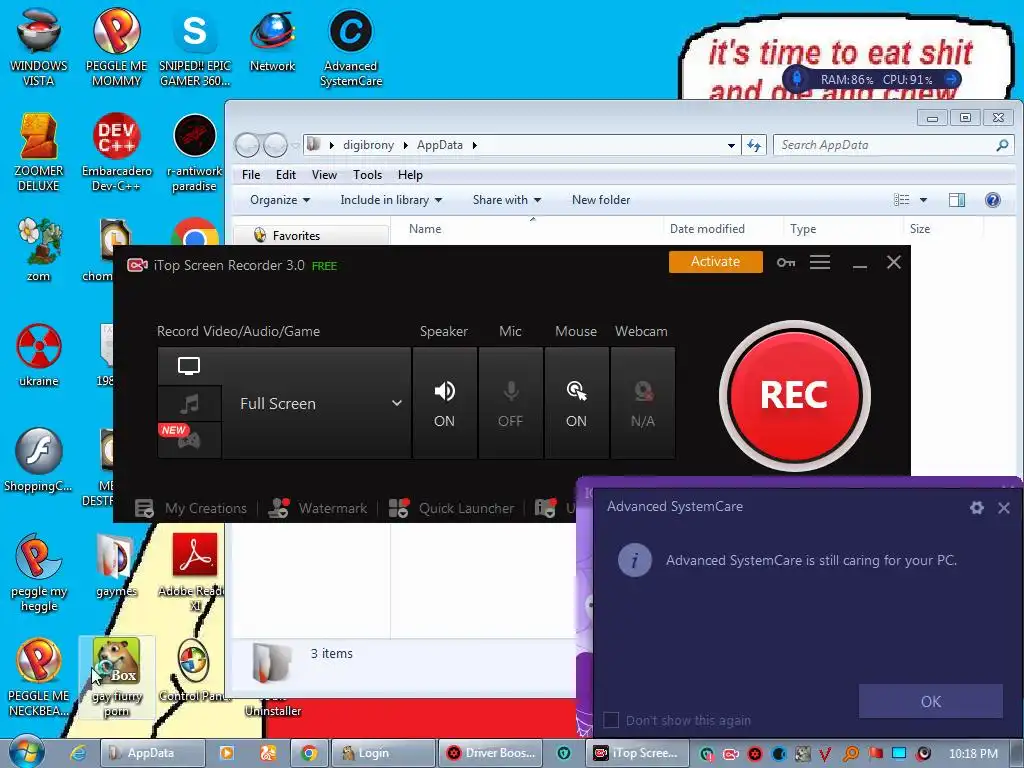Click the orange Activate button
1024x768 pixels.
715,262
